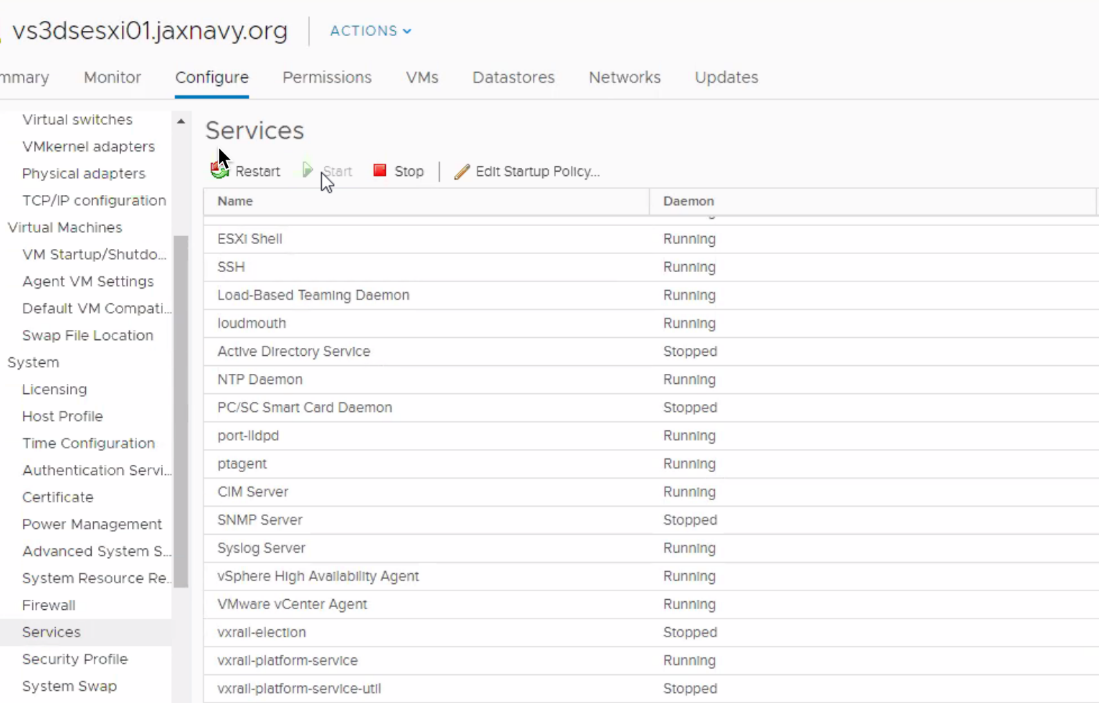Click the Restart service icon
This screenshot has width=1099, height=703.
click(x=220, y=170)
